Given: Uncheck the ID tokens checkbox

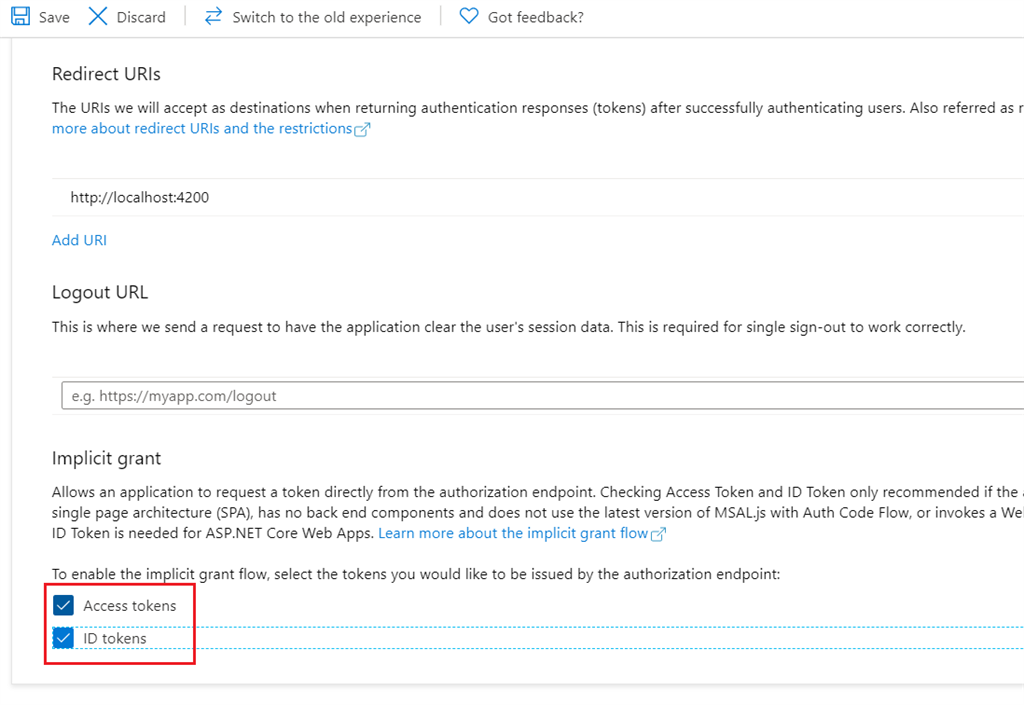Looking at the screenshot, I should (x=63, y=638).
